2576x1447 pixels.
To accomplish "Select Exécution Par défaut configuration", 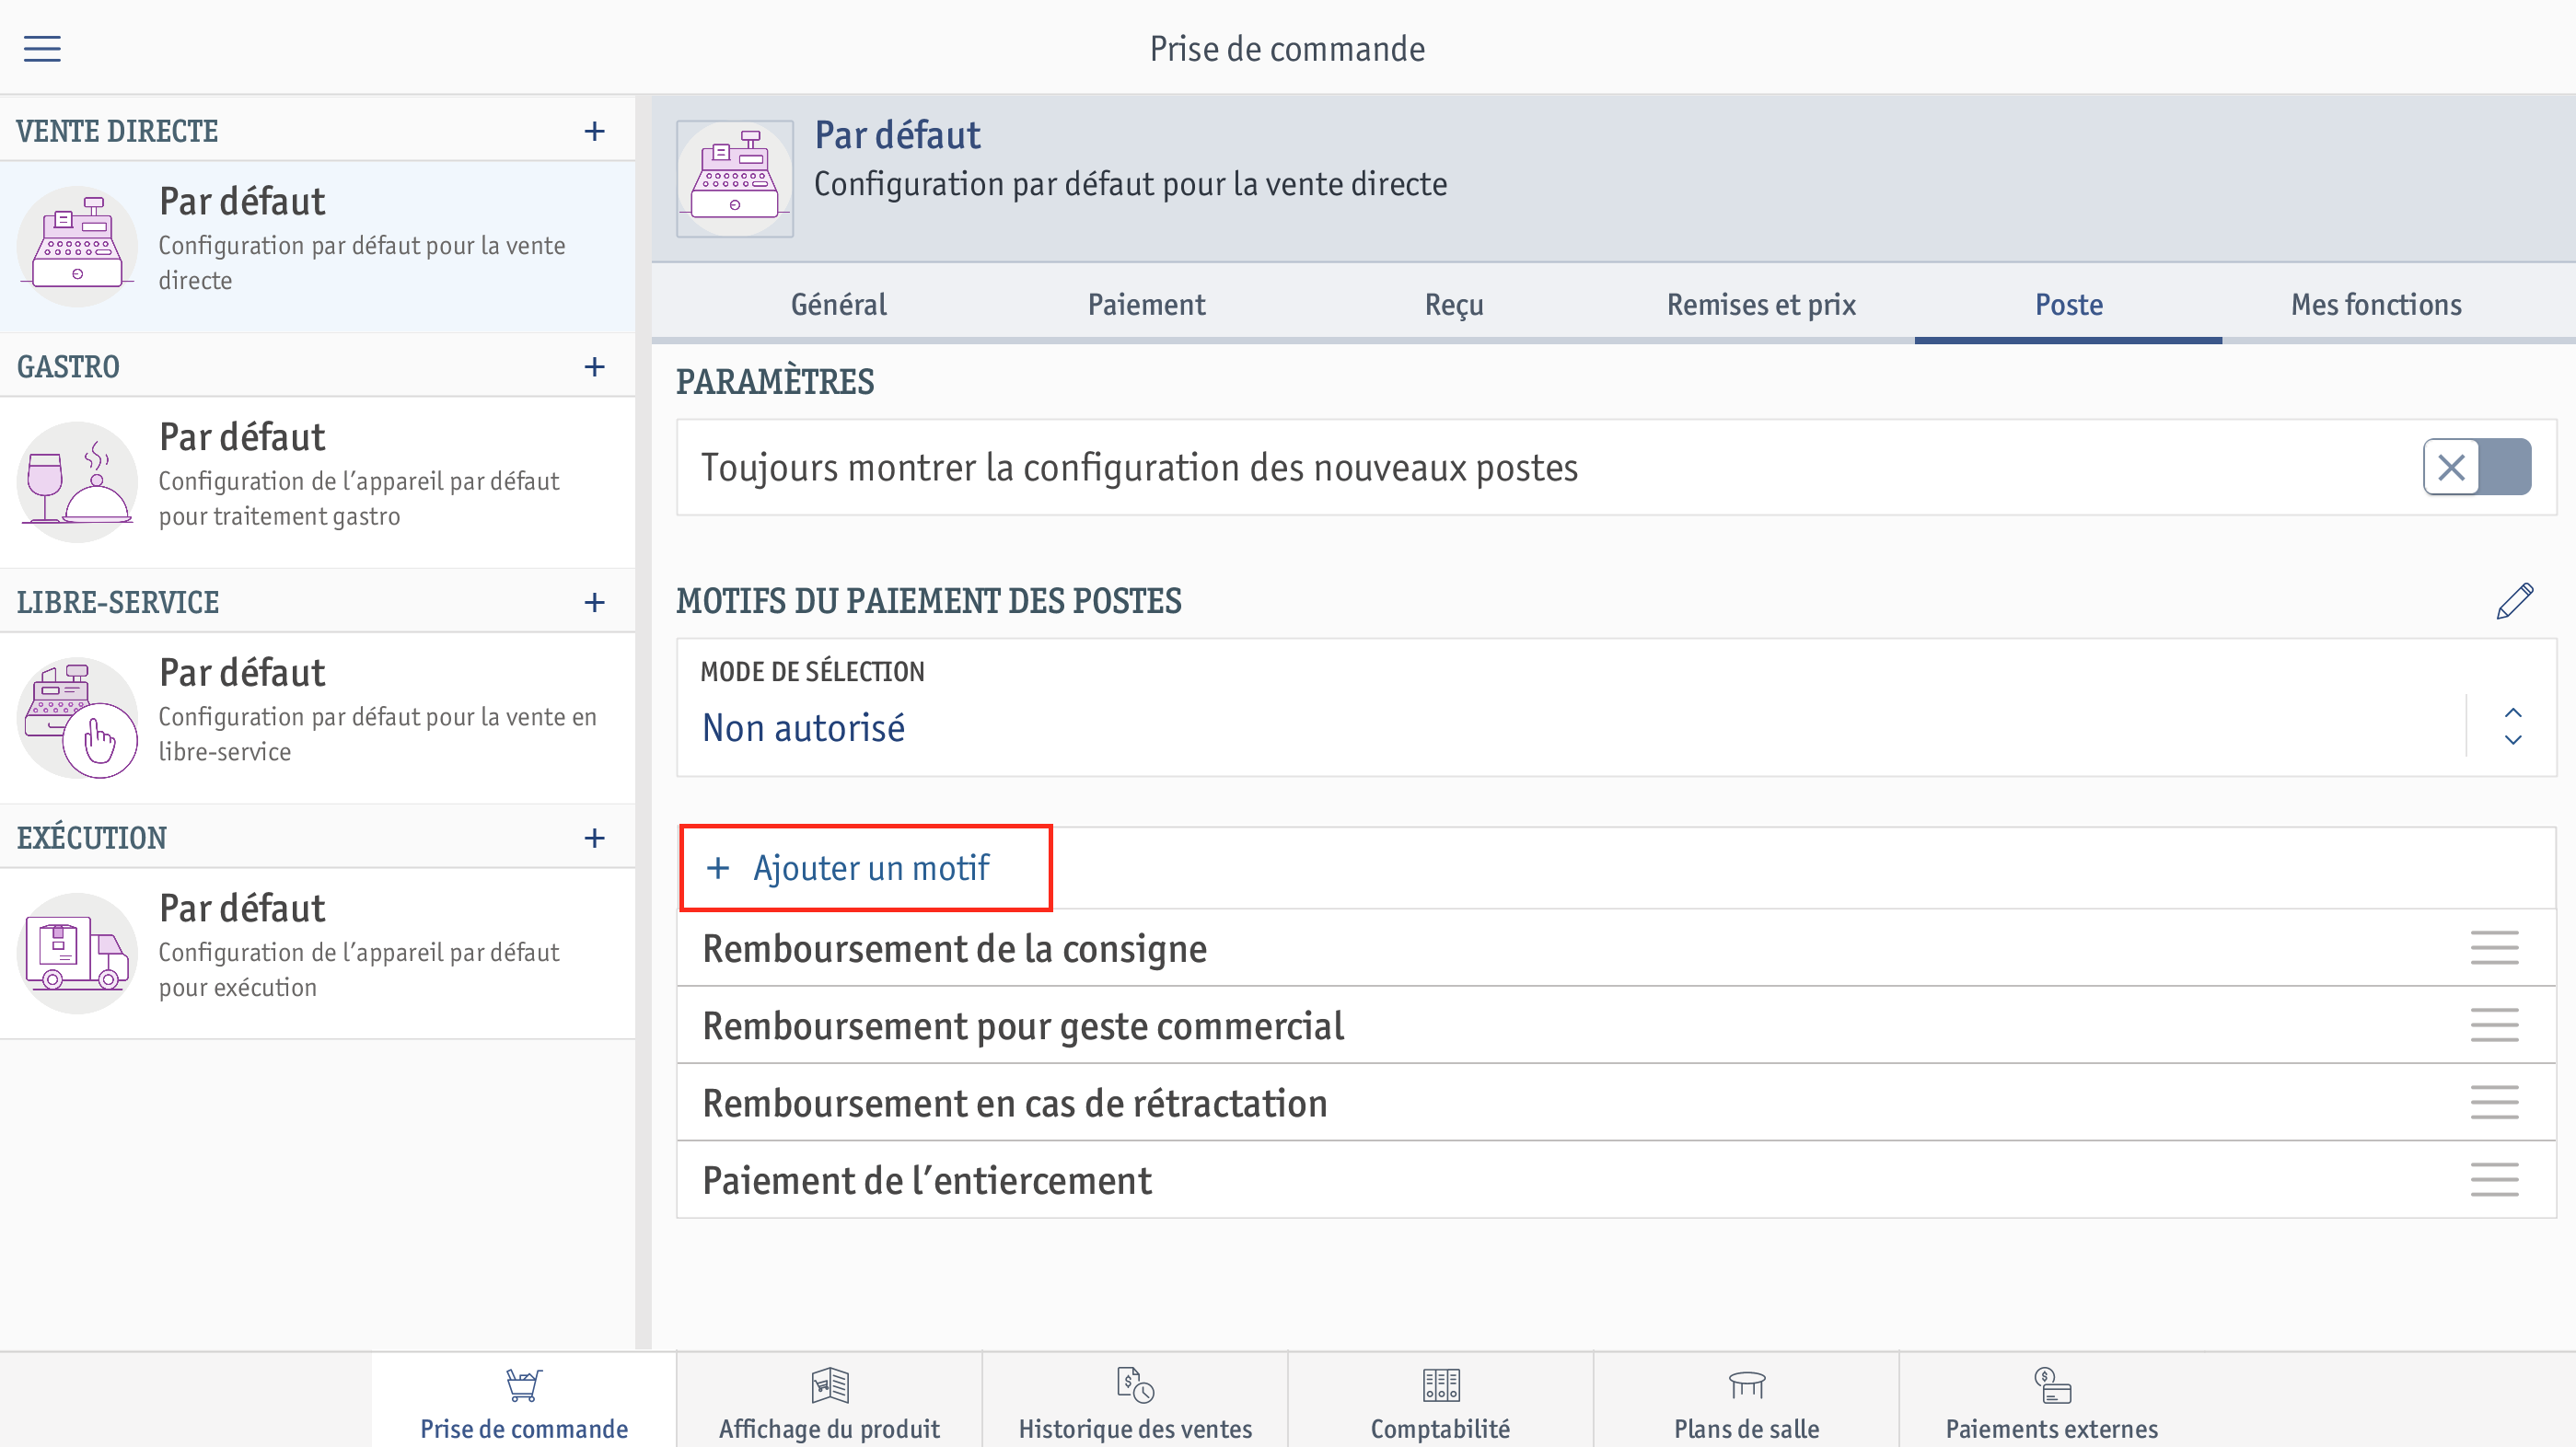I will (317, 953).
